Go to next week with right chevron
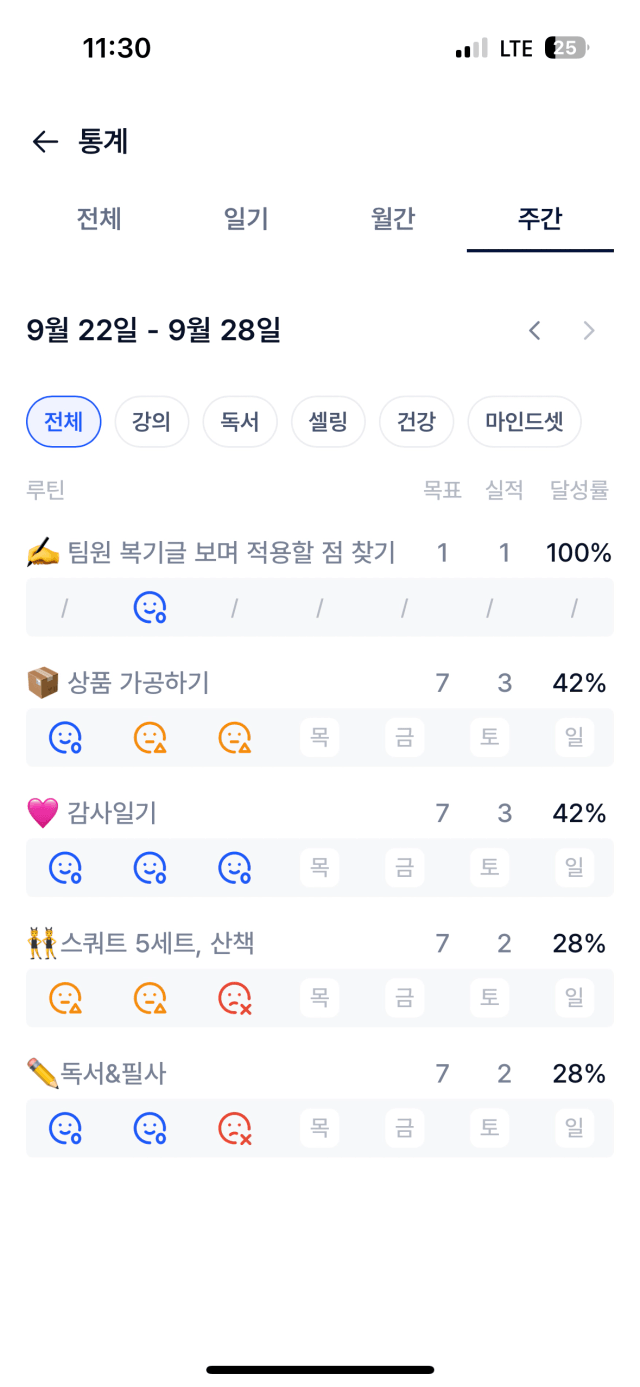 589,330
